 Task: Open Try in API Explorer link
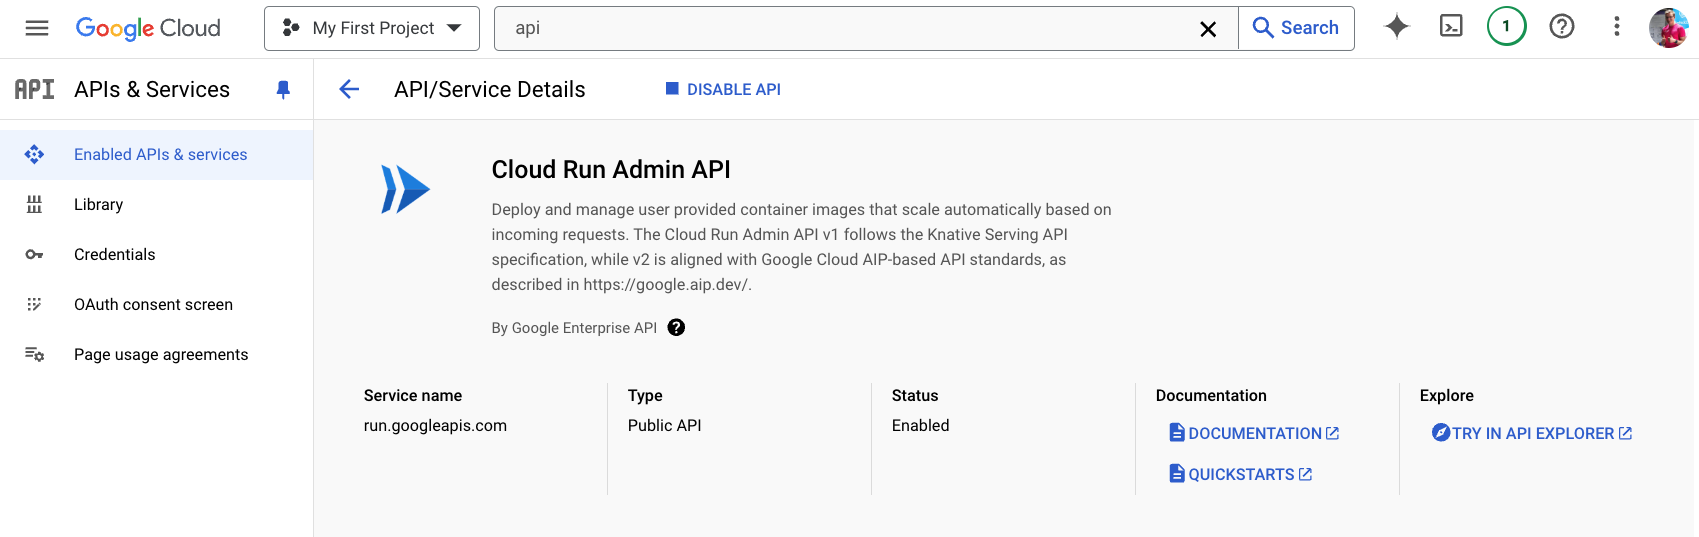[x=1532, y=433]
